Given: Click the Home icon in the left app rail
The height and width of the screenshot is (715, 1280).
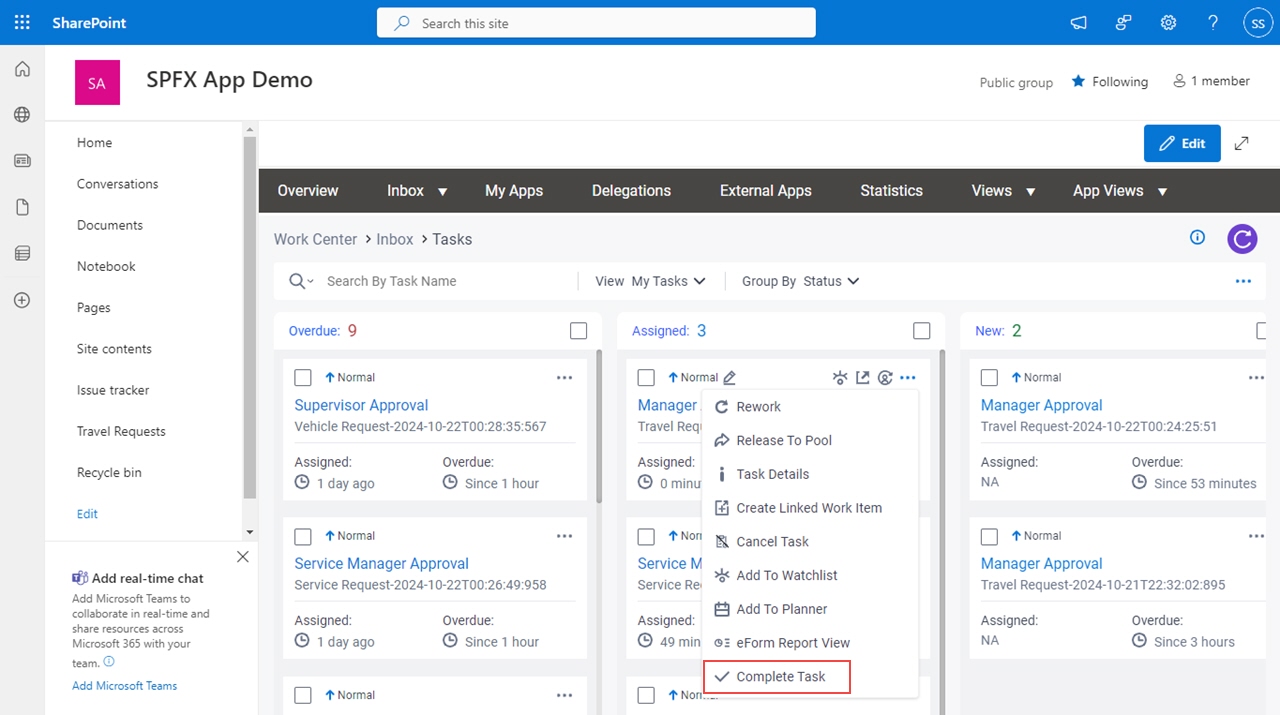Looking at the screenshot, I should pos(22,69).
